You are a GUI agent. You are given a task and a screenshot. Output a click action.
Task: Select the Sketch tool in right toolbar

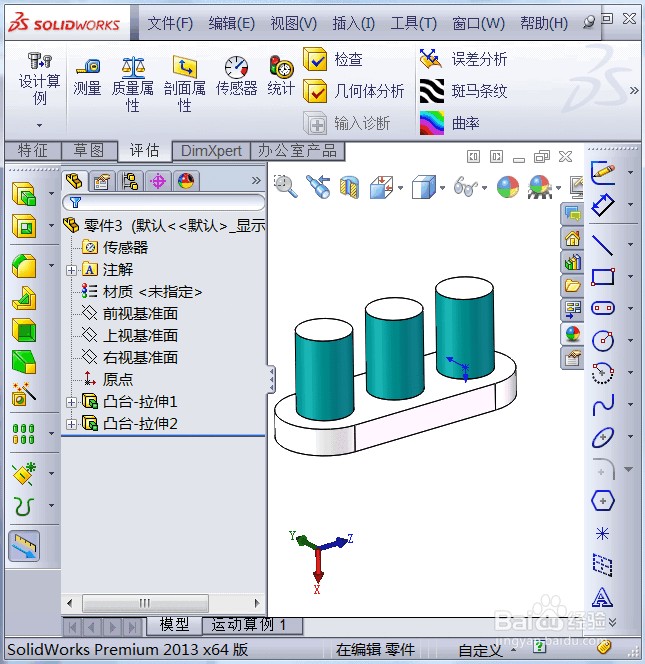coord(603,172)
